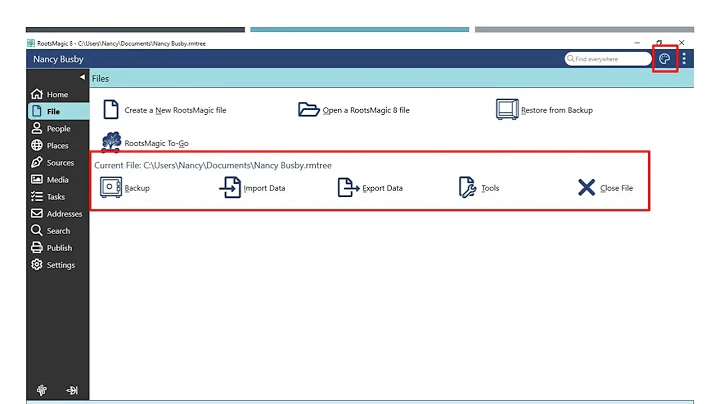Open the People section
The height and width of the screenshot is (404, 720).
[x=58, y=129]
